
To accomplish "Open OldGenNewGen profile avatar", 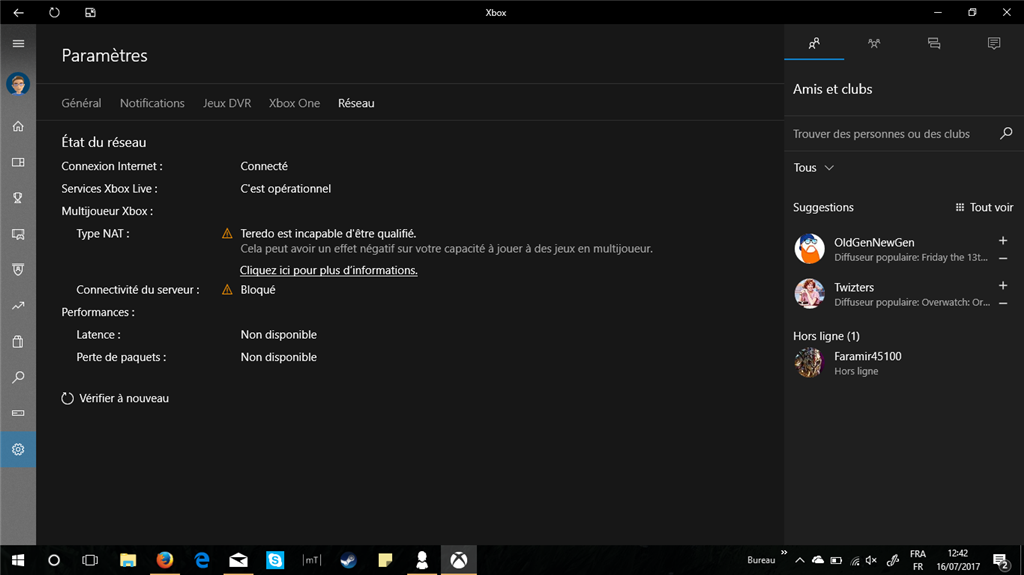I will (809, 248).
